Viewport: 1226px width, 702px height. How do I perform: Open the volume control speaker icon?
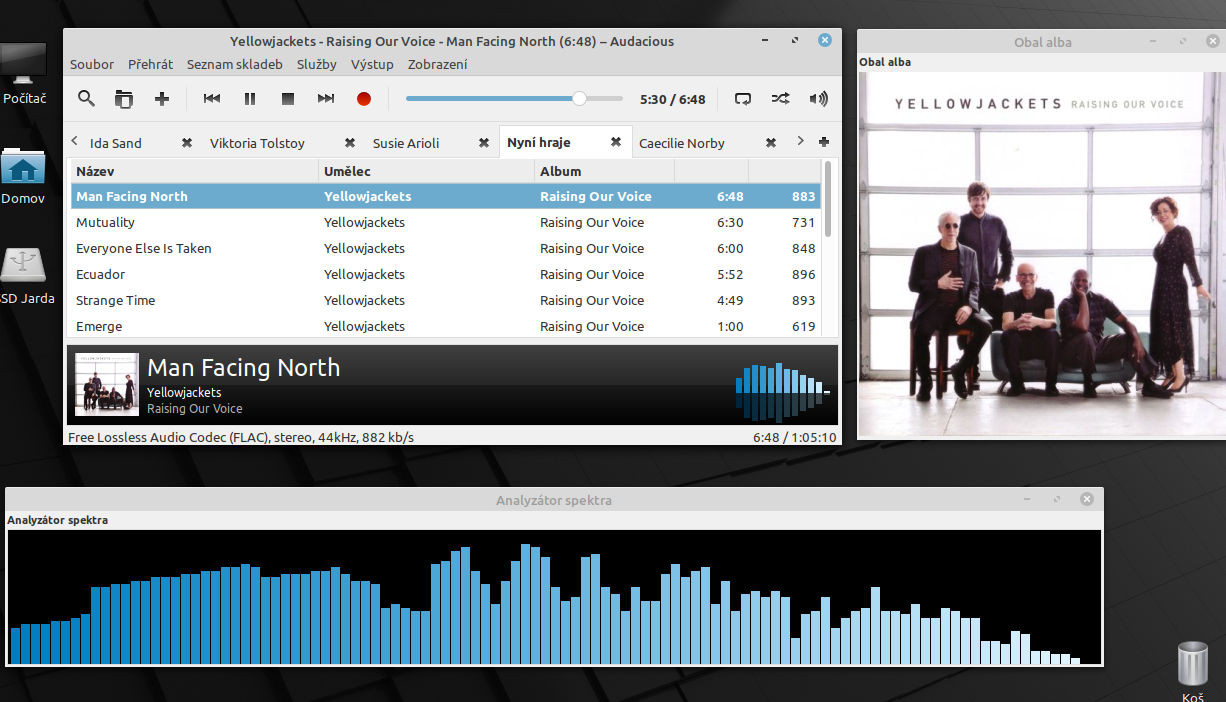click(819, 99)
